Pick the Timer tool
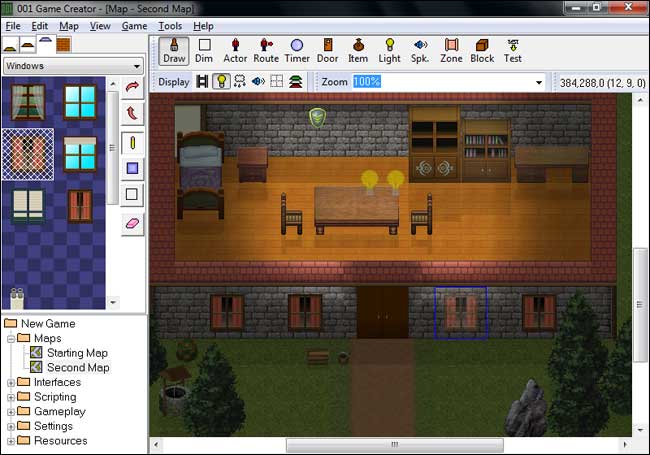Image resolution: width=650 pixels, height=455 pixels. tap(297, 50)
